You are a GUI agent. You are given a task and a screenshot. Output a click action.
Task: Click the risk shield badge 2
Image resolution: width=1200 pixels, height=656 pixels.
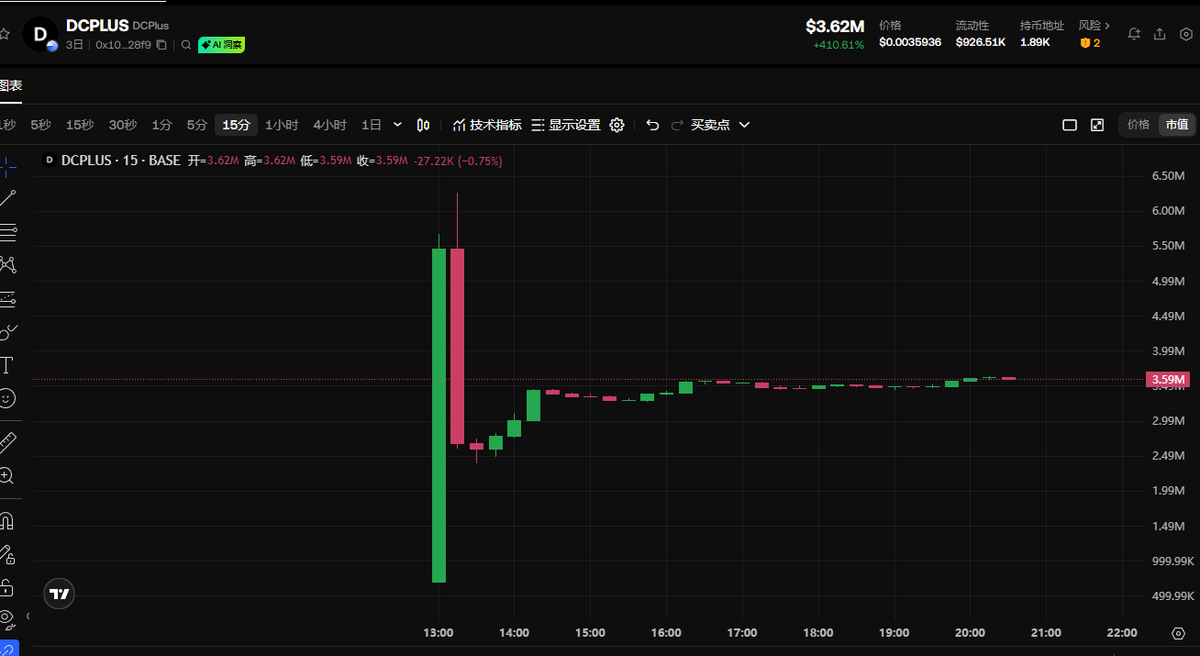(1090, 43)
